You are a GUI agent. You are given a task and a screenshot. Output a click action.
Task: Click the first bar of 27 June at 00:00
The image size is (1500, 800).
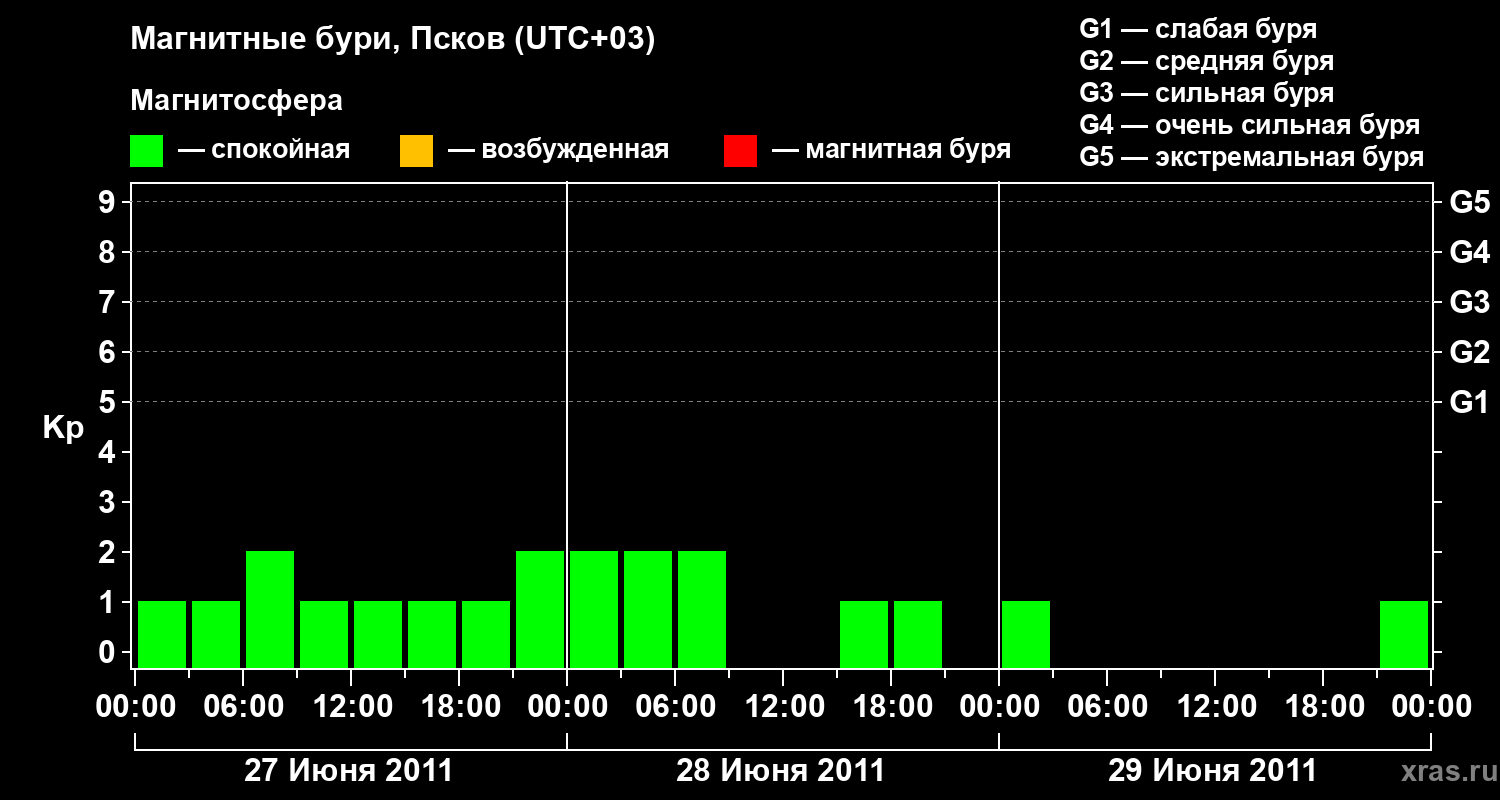(x=162, y=634)
